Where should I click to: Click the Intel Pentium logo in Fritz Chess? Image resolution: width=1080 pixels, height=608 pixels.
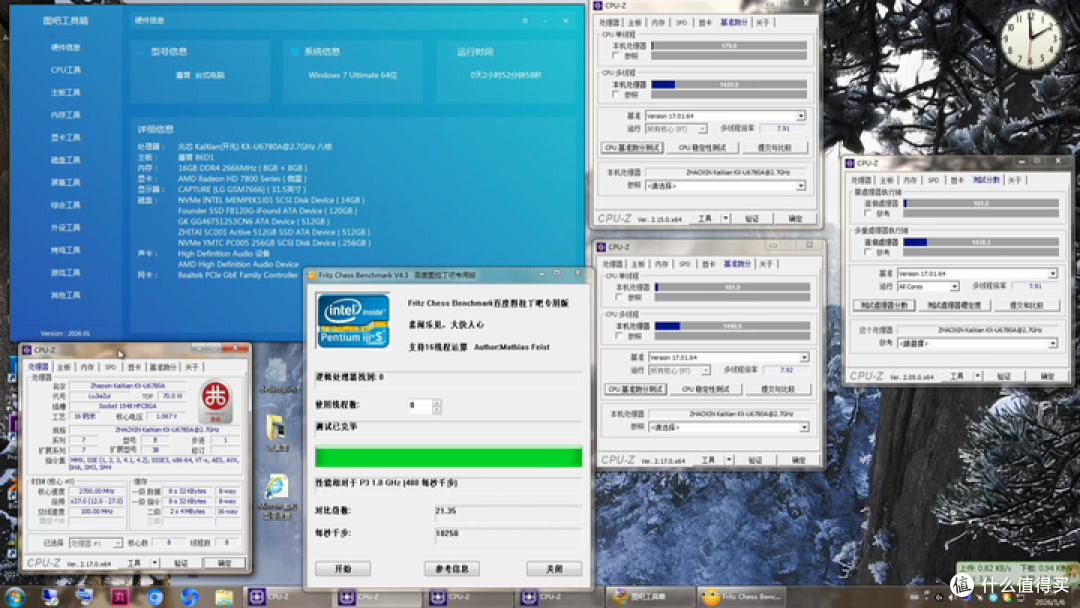pos(353,320)
